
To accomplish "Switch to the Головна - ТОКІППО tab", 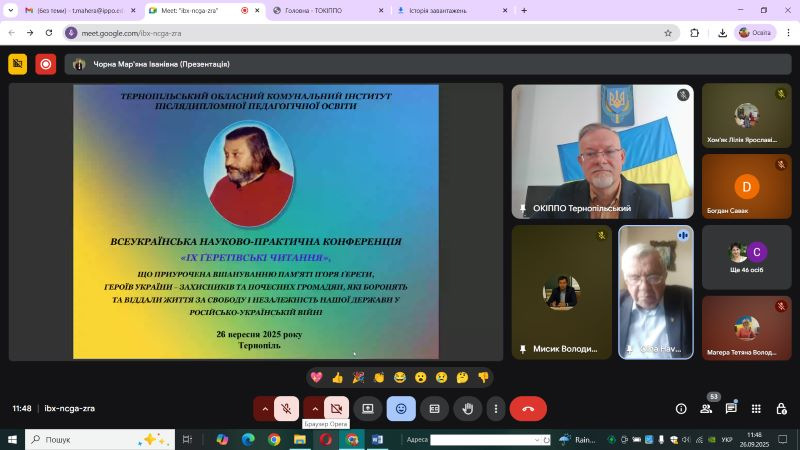I will pyautogui.click(x=325, y=10).
